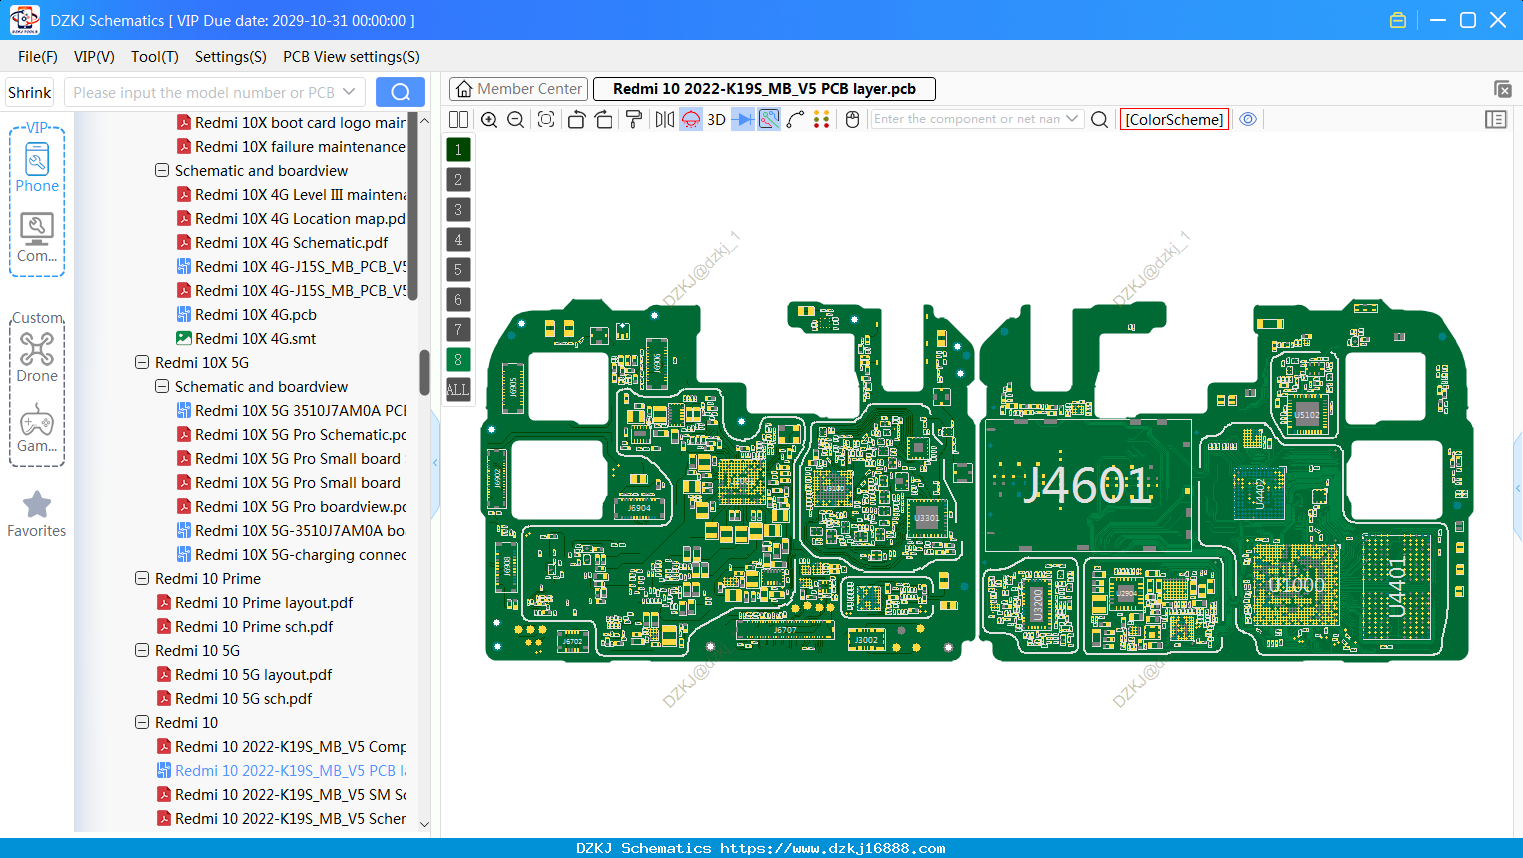The width and height of the screenshot is (1523, 858).
Task: Open the ColorScheme options
Action: (x=1174, y=119)
